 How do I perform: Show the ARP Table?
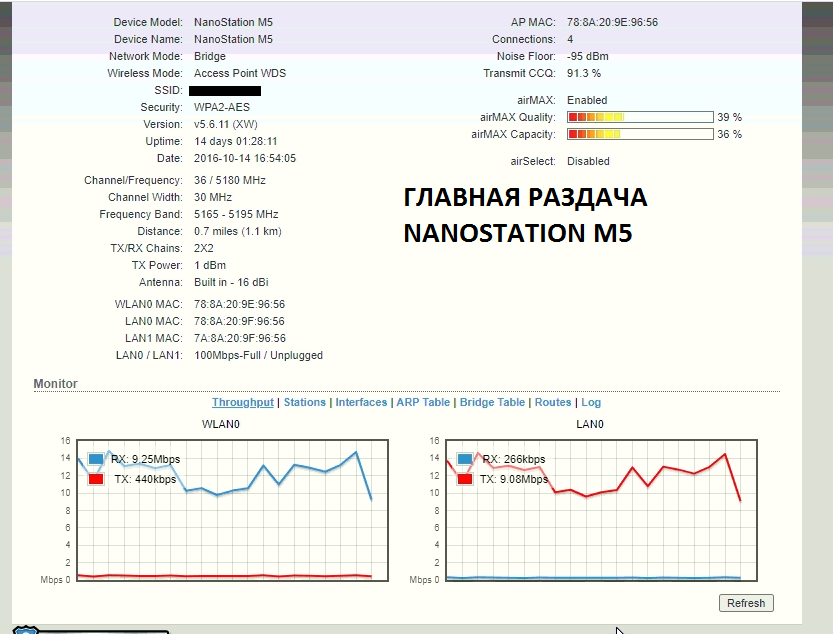tap(423, 402)
